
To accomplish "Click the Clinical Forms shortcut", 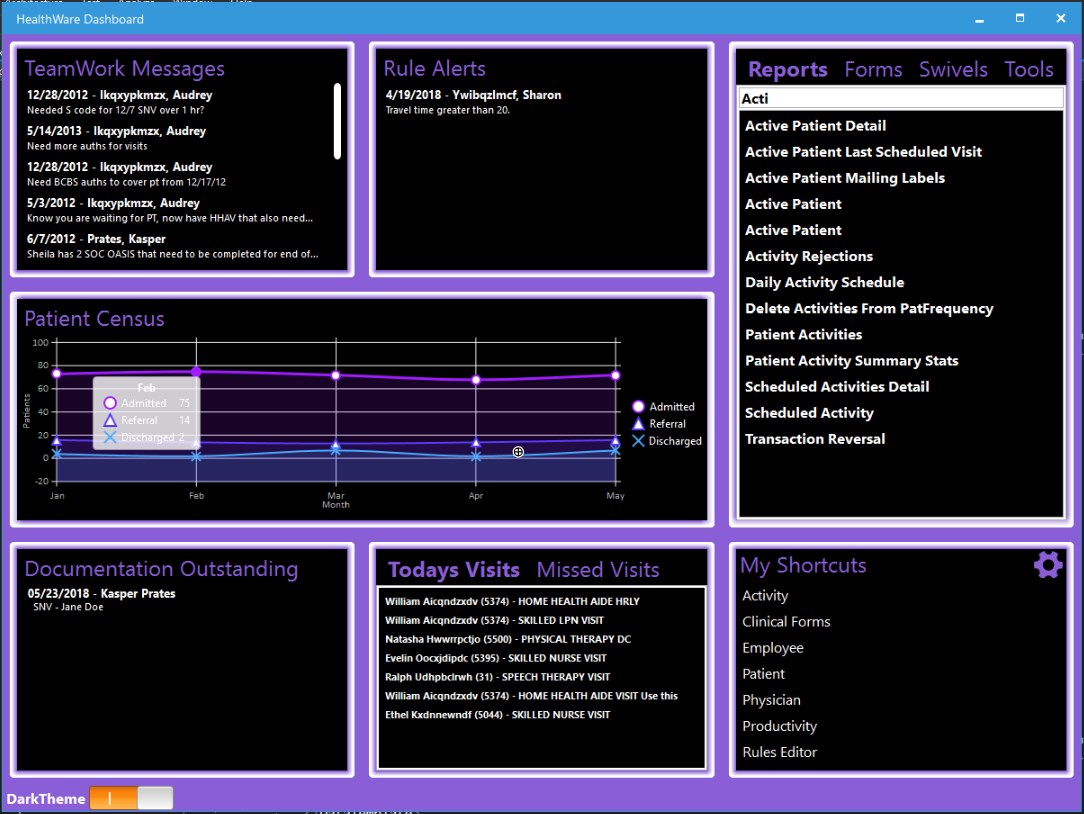I will point(786,621).
